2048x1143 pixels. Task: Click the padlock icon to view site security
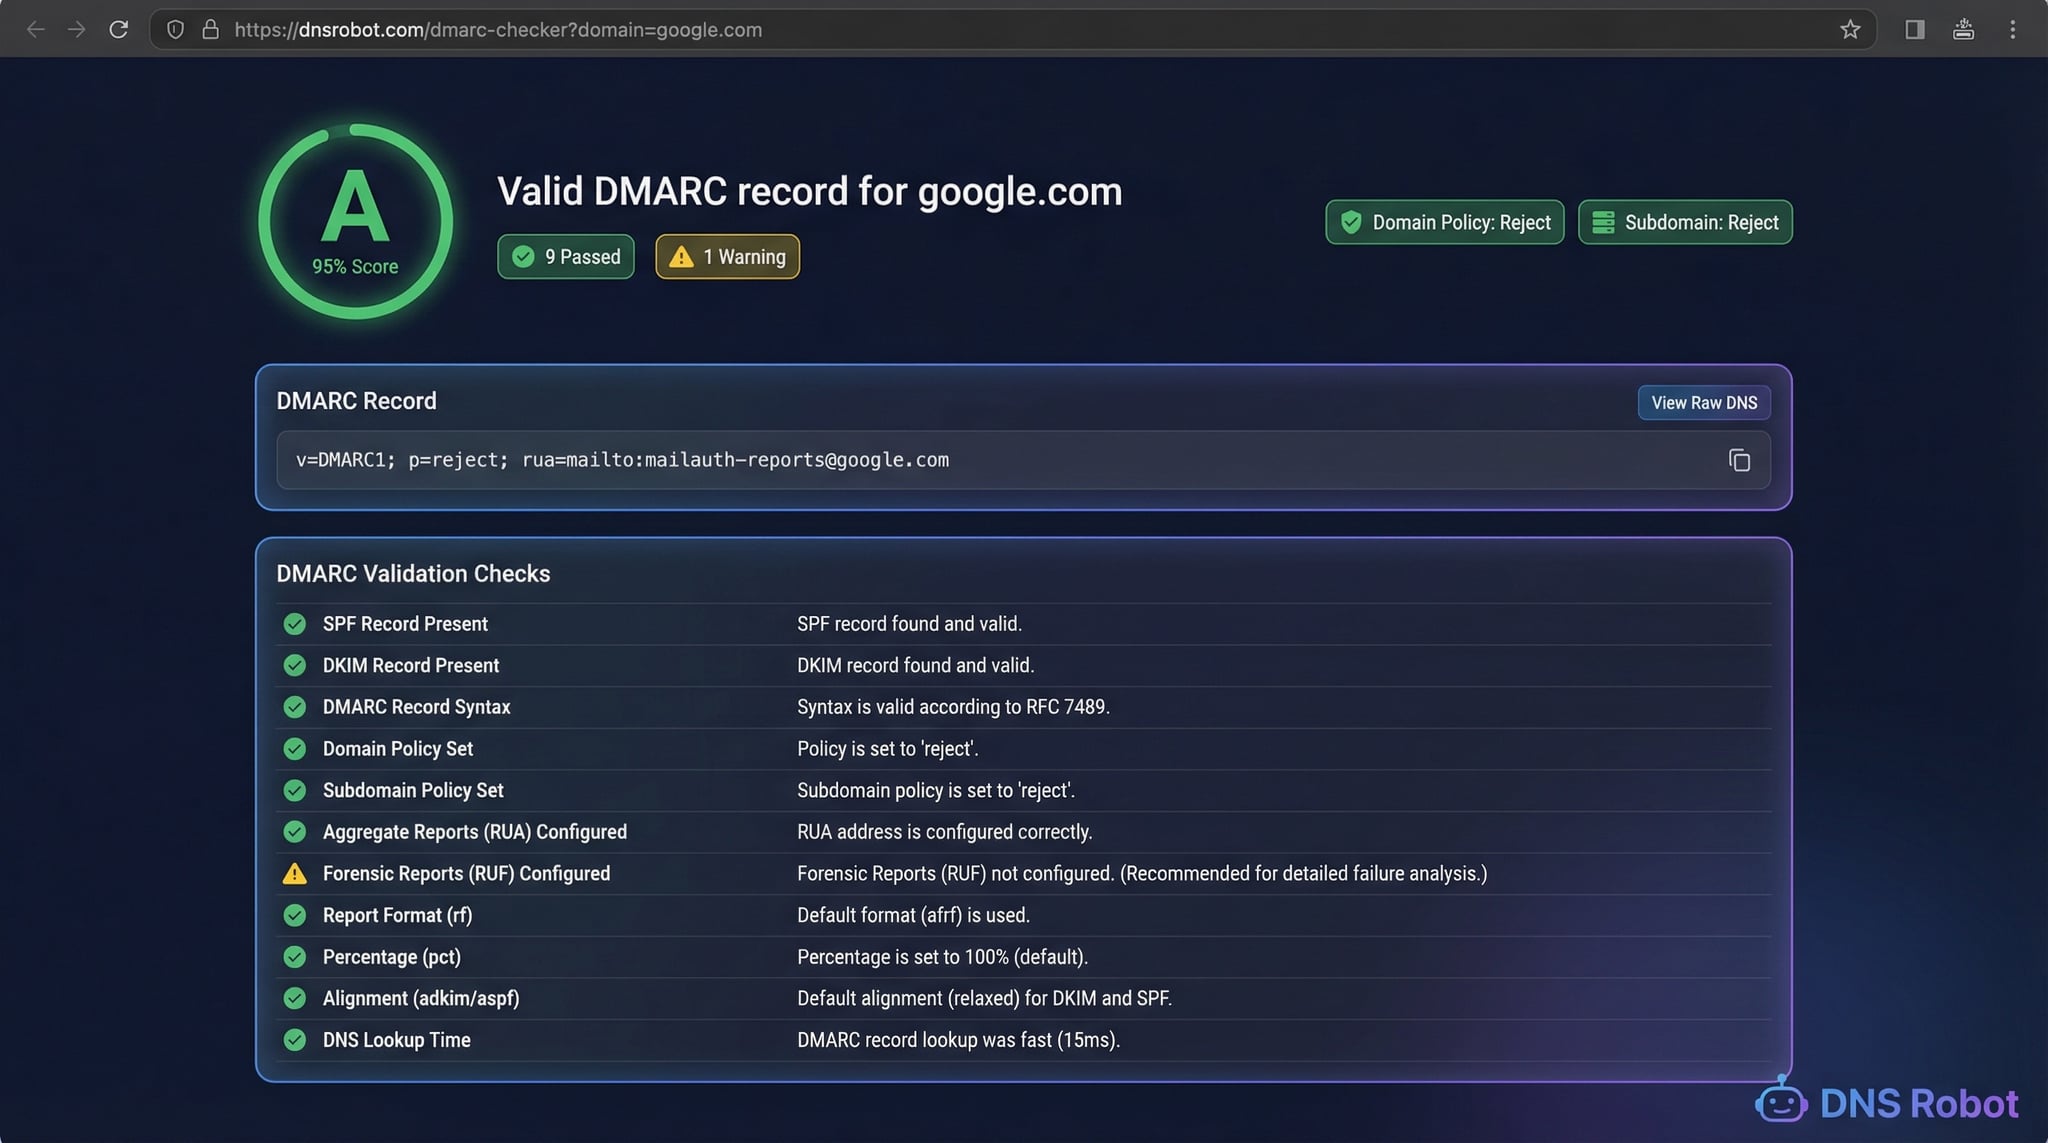(x=210, y=29)
